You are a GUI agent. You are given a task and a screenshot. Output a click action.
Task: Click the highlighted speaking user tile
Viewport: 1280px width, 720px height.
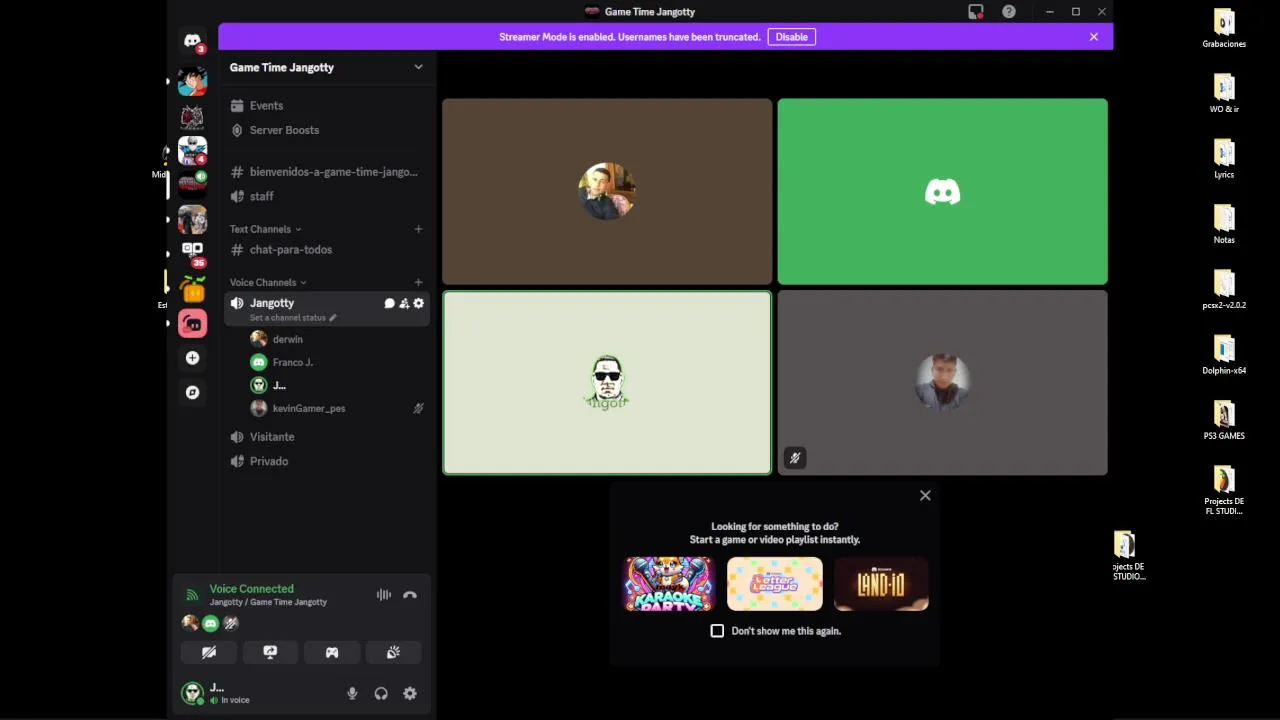click(607, 383)
